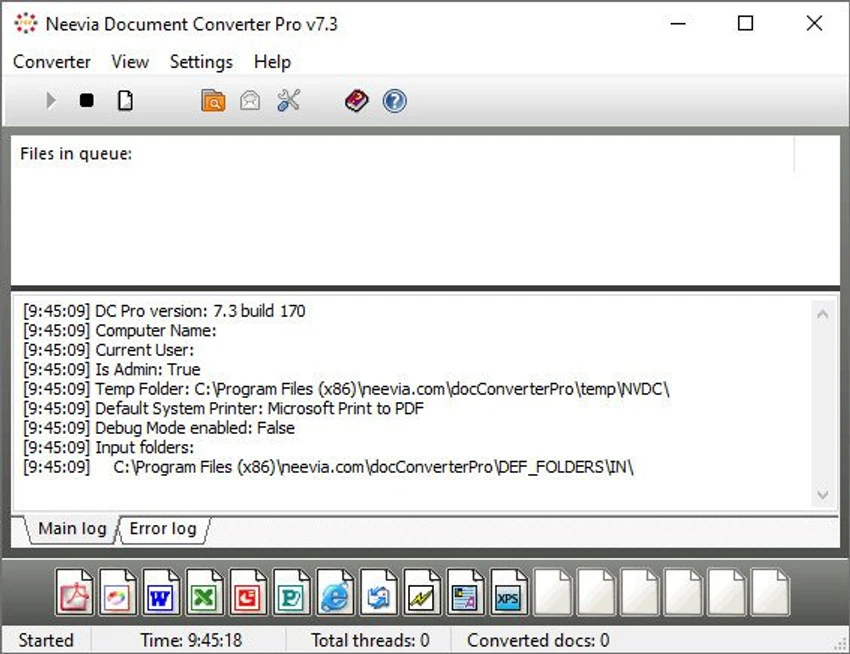The height and width of the screenshot is (654, 850).
Task: Open the wrench and screwdriver tools icon
Action: 288,100
